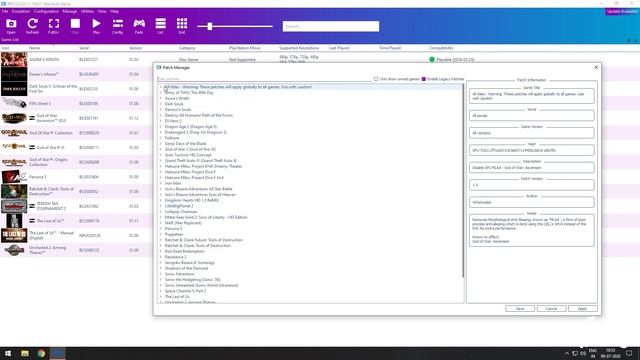Expand the Red Dead Redemption entry

(160, 251)
